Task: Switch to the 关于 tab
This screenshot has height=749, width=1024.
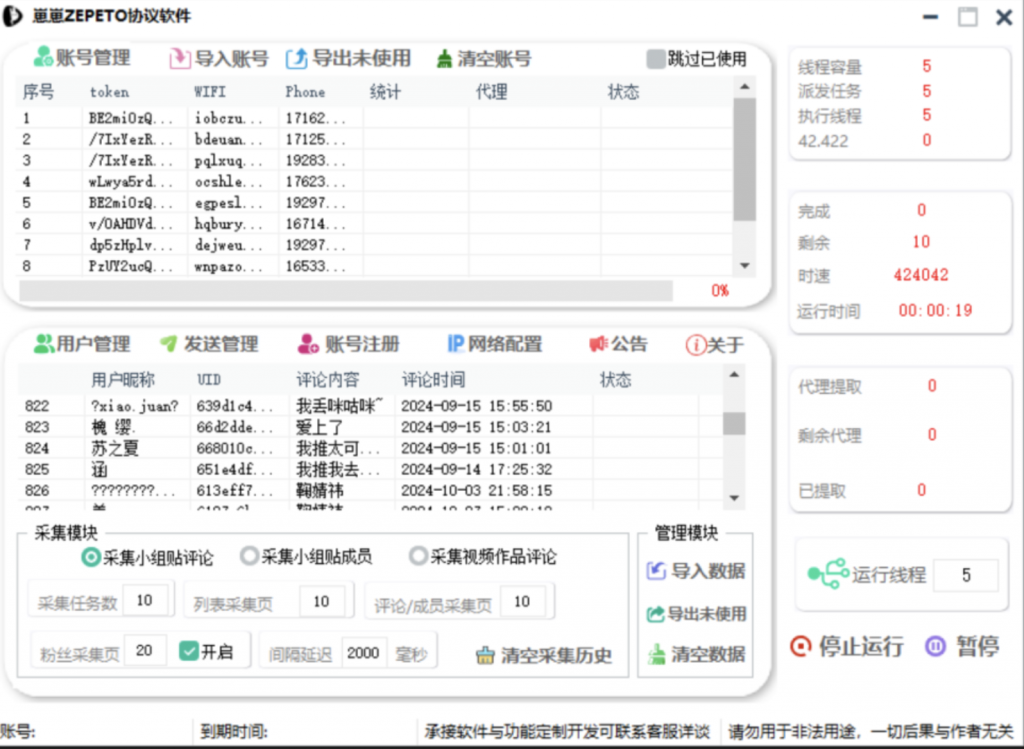Action: (715, 345)
